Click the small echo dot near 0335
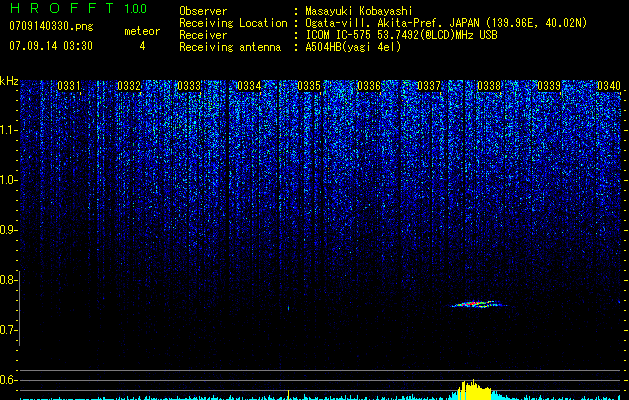 click(x=288, y=308)
